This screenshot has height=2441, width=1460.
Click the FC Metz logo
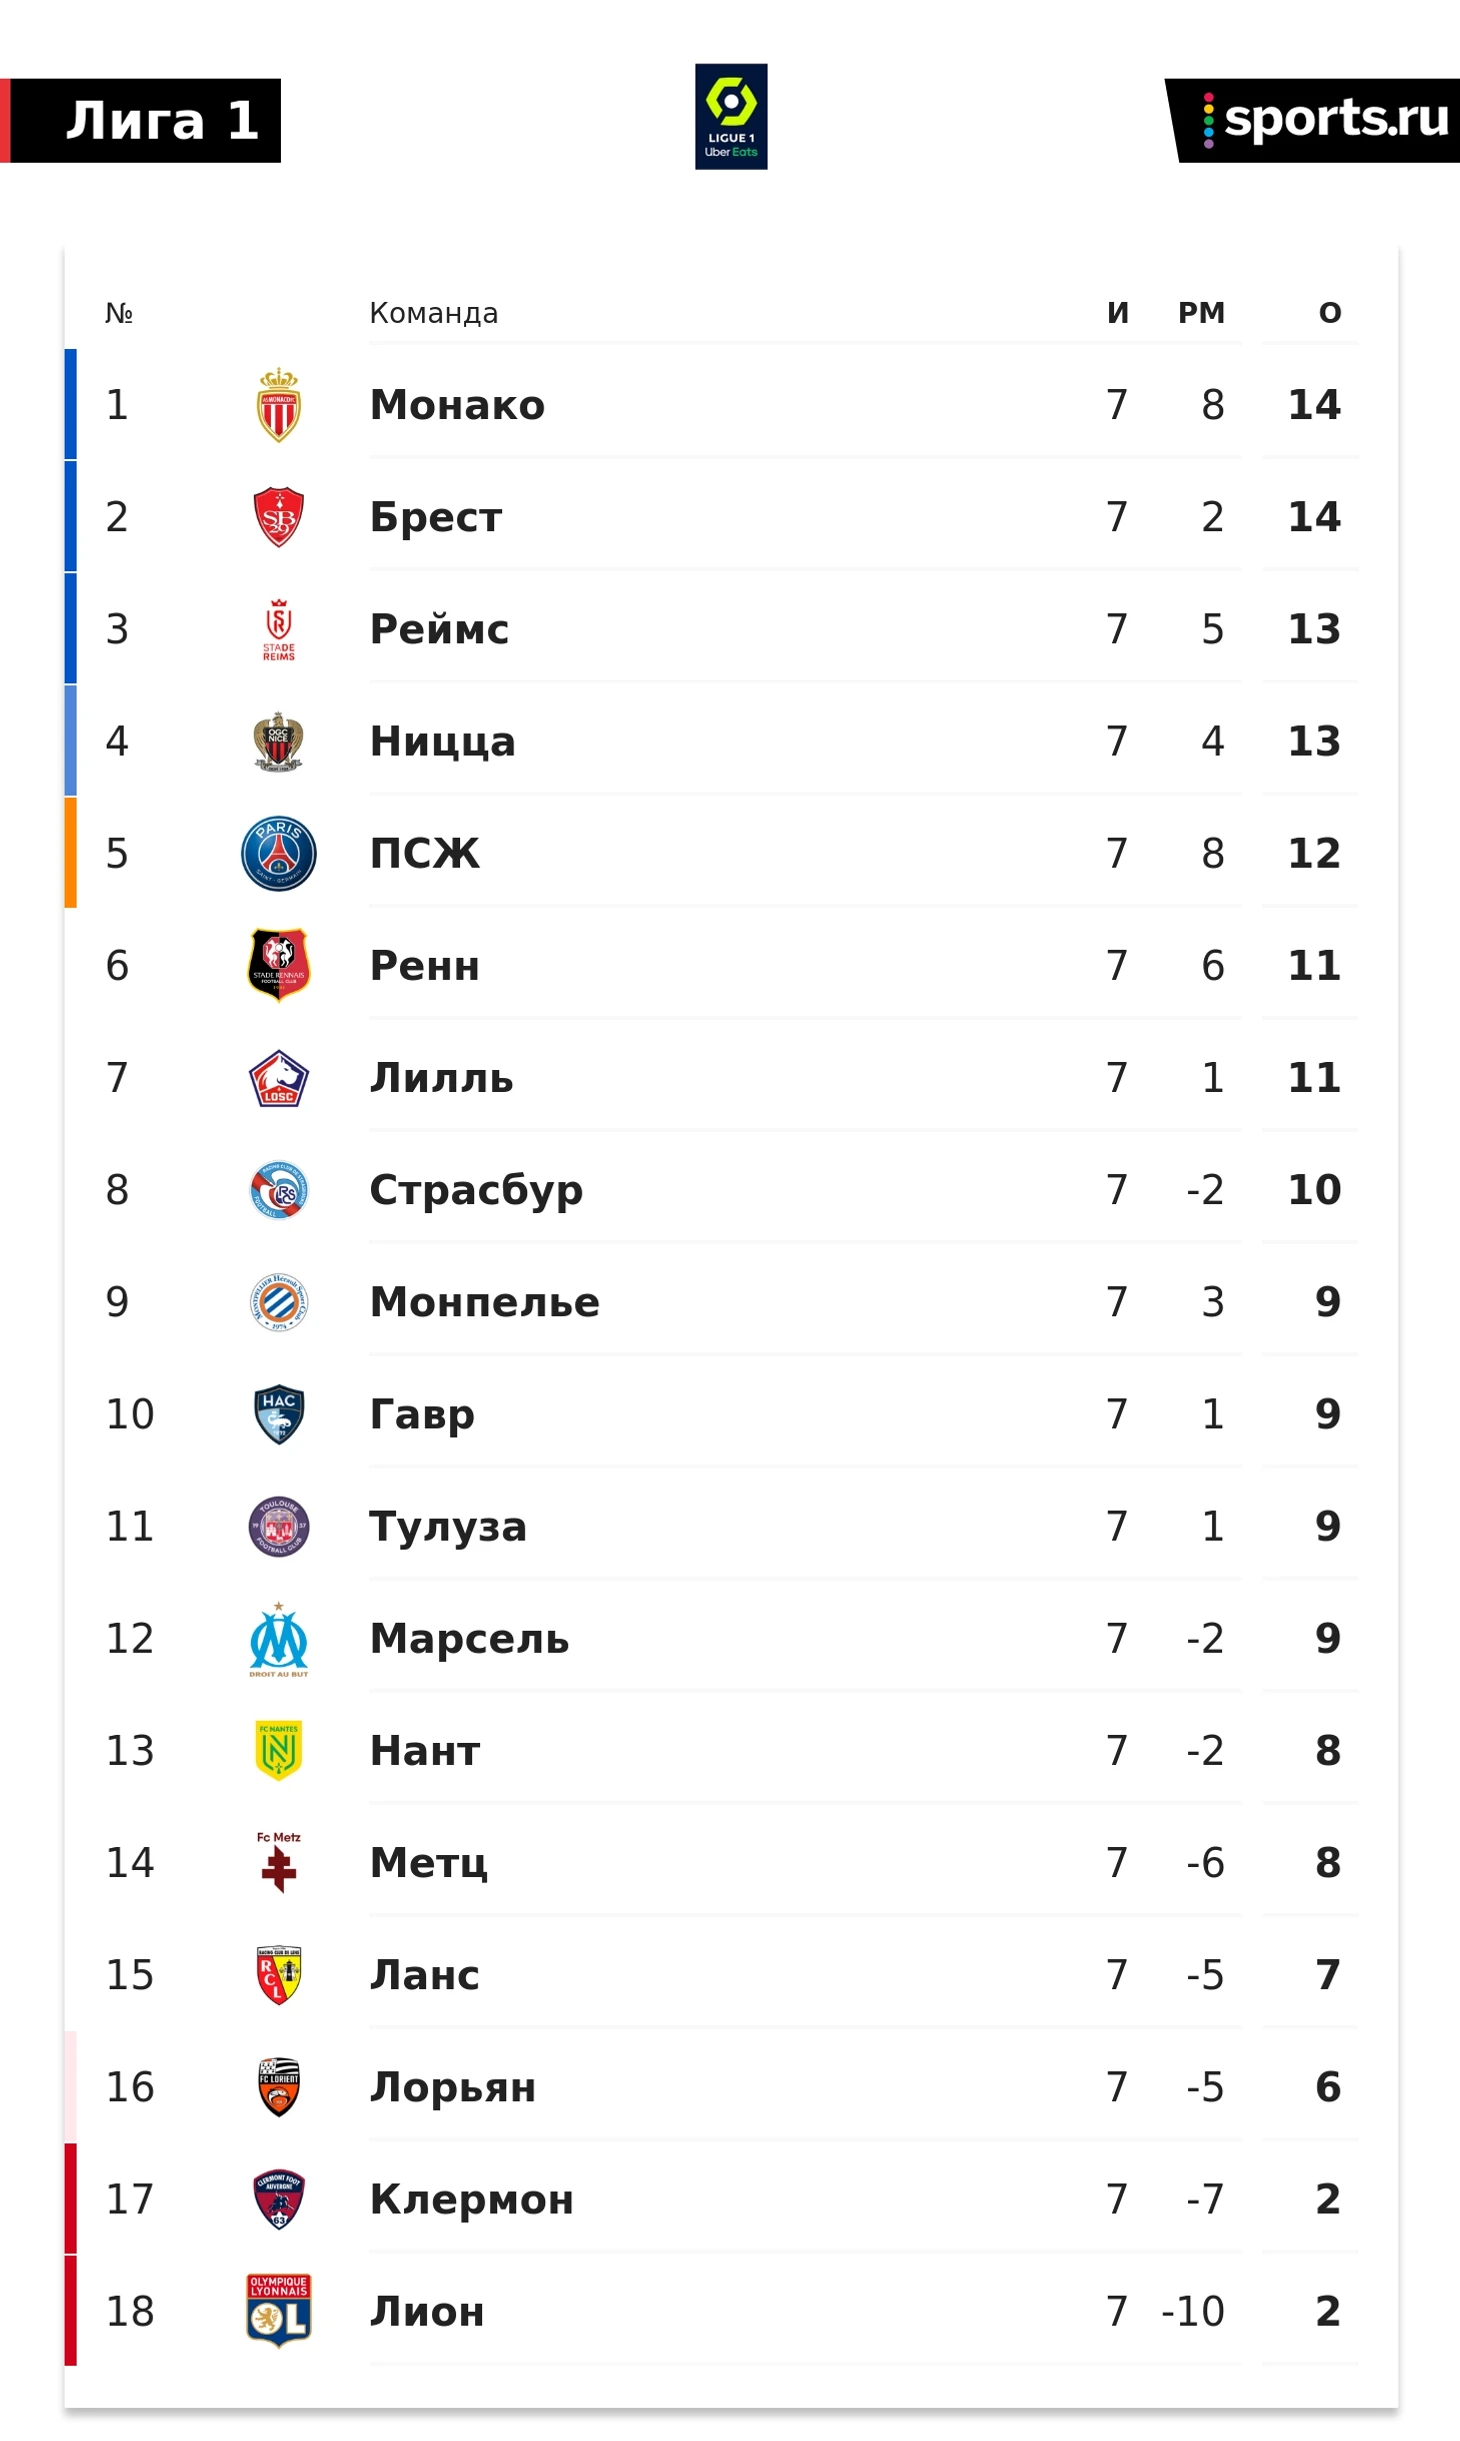[x=279, y=1862]
